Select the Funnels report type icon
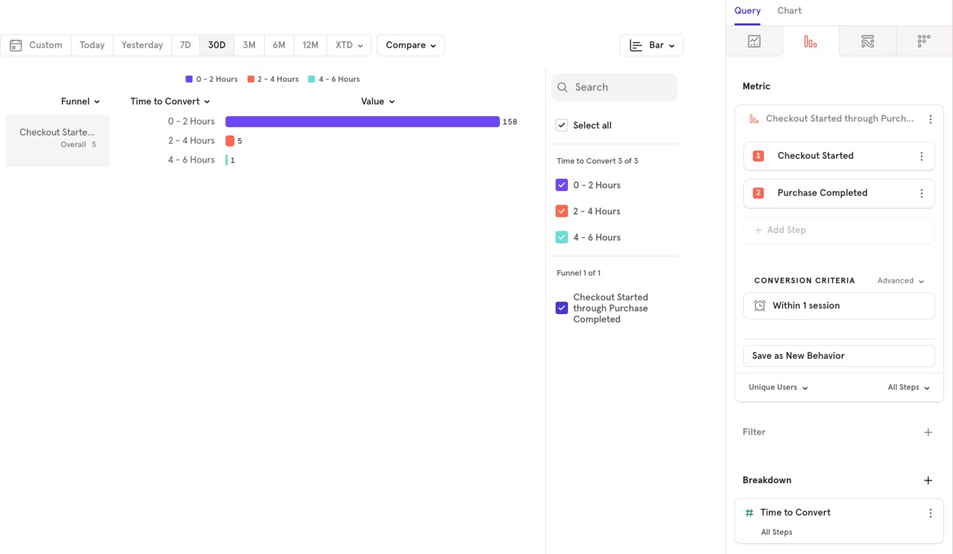 pos(811,41)
